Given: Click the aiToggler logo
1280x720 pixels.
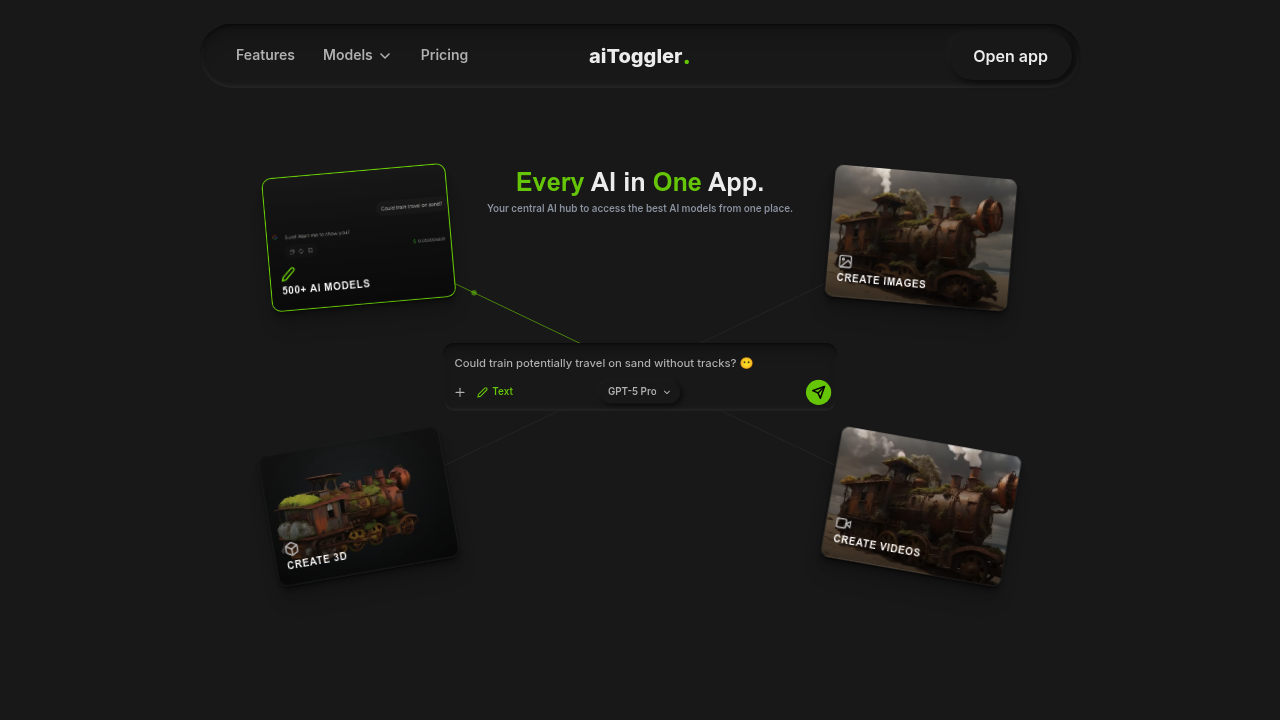Looking at the screenshot, I should [639, 56].
